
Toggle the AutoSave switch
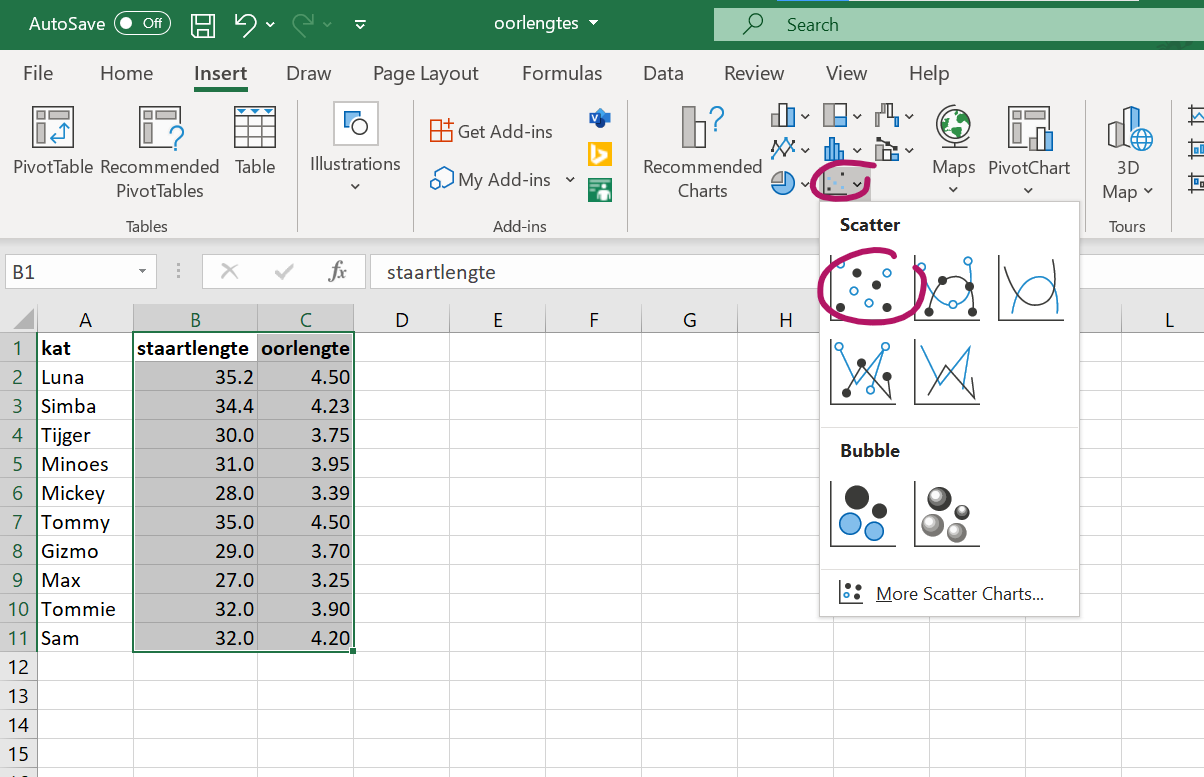pos(141,24)
